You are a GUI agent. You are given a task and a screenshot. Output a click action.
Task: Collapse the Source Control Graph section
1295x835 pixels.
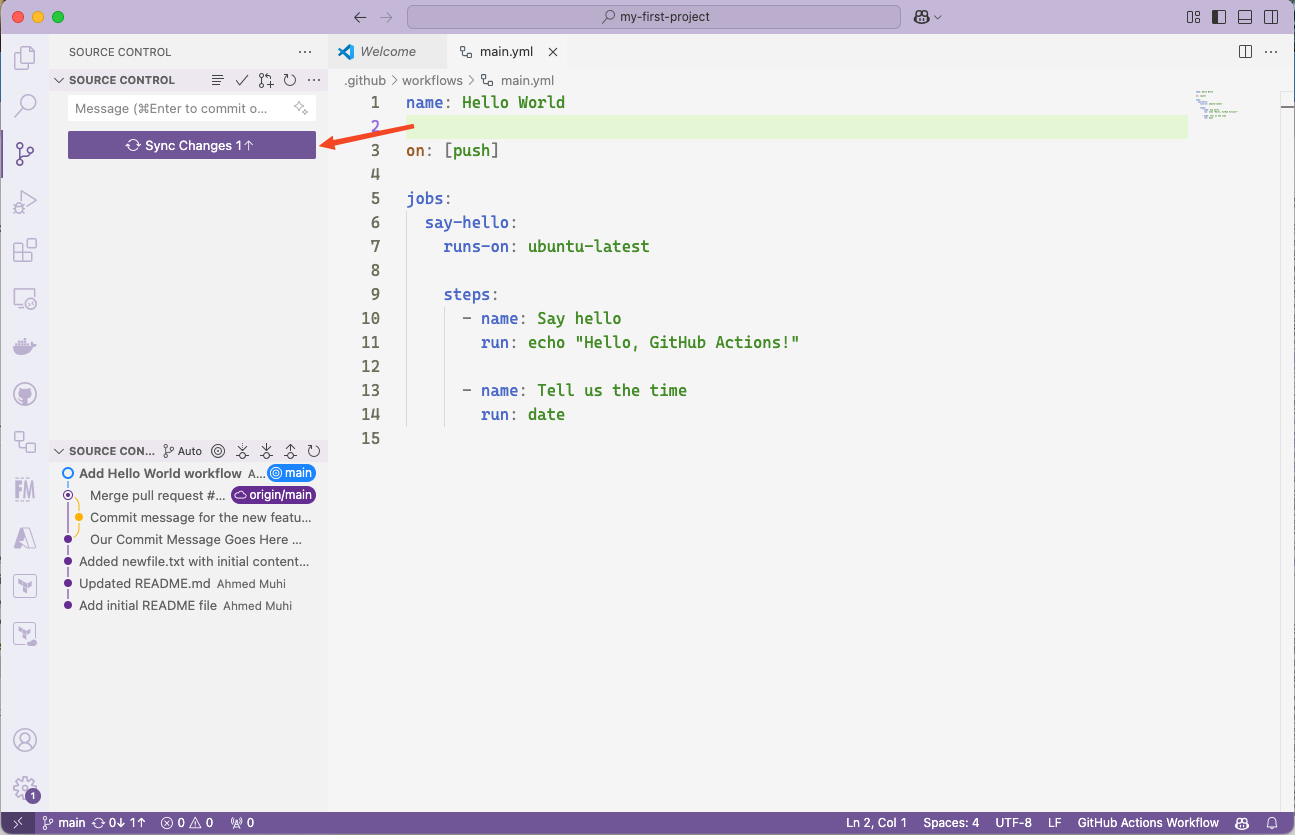[59, 451]
